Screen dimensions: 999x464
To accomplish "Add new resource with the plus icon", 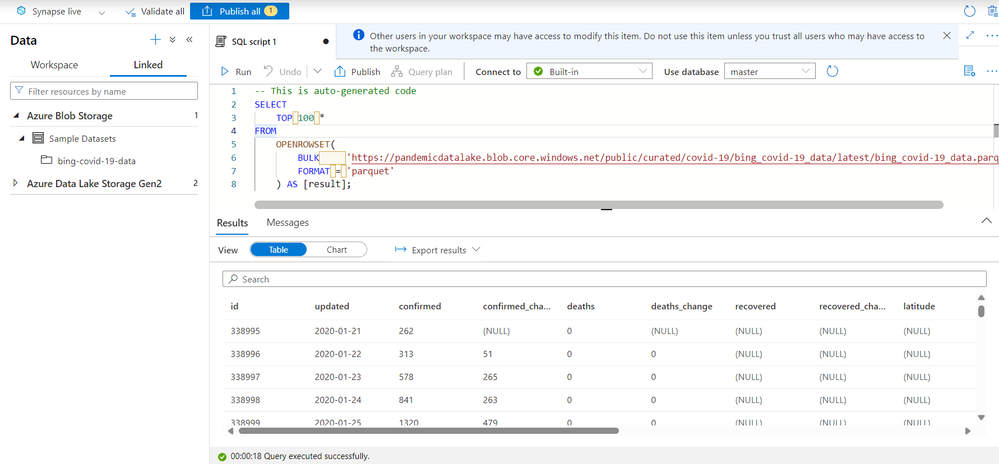I will [155, 40].
